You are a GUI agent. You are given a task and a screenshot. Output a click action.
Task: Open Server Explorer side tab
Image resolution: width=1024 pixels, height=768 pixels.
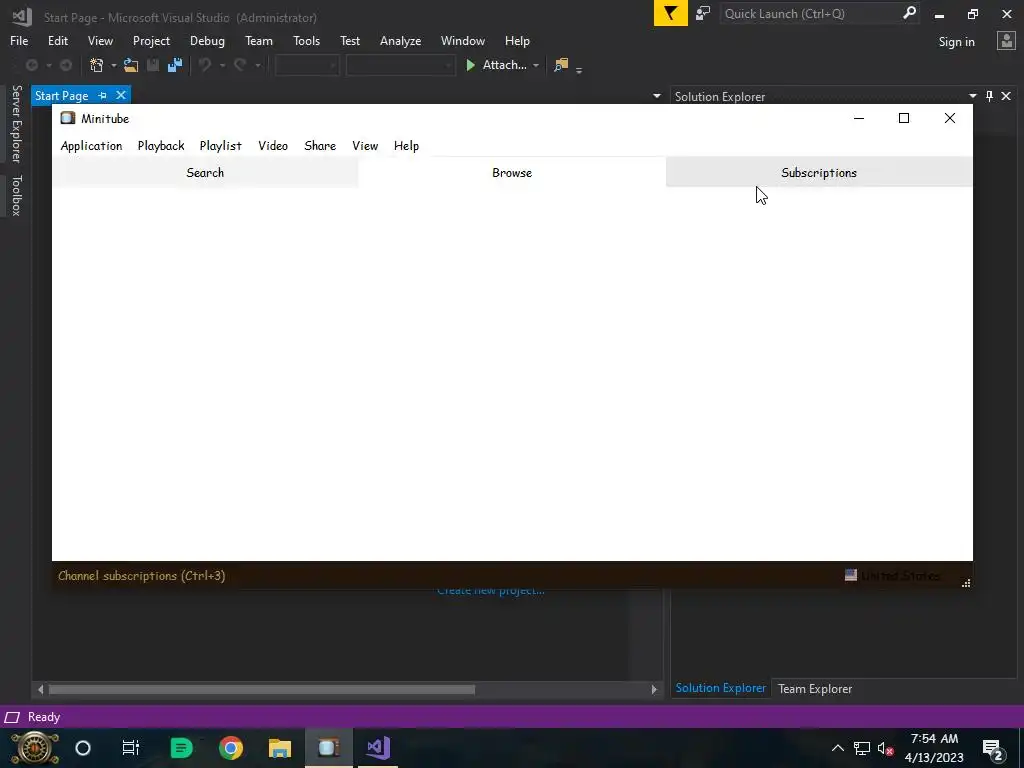pos(16,123)
